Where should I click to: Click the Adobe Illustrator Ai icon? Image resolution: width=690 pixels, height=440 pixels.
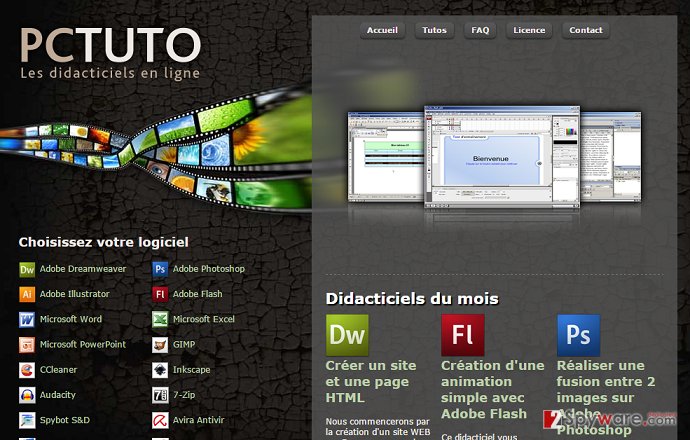pos(27,294)
